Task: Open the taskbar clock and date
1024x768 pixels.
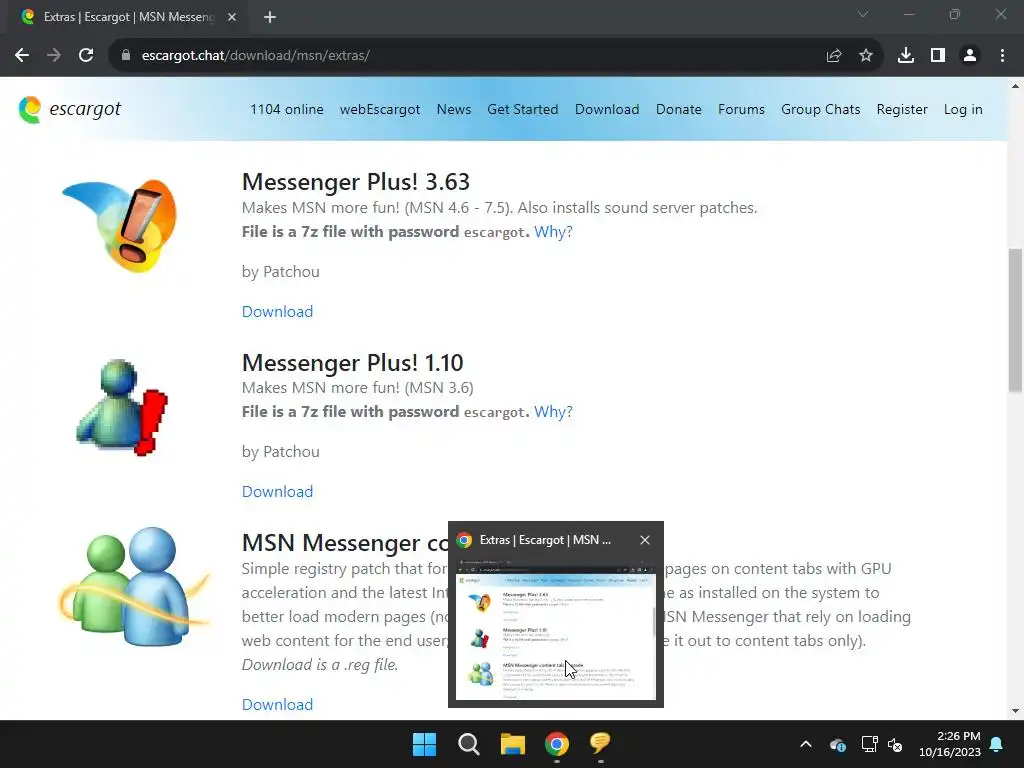Action: 950,744
